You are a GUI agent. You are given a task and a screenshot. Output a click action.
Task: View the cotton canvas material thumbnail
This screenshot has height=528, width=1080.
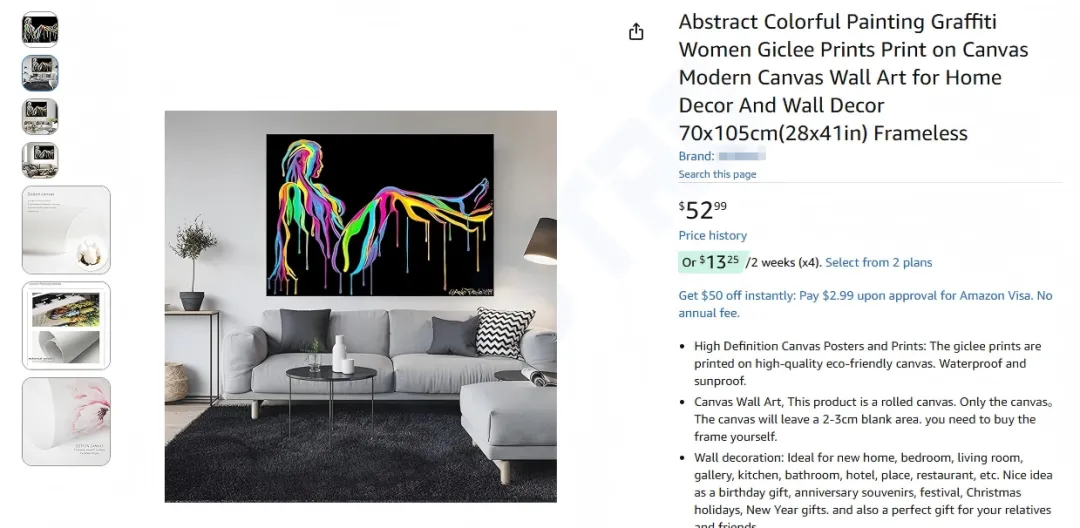click(66, 230)
